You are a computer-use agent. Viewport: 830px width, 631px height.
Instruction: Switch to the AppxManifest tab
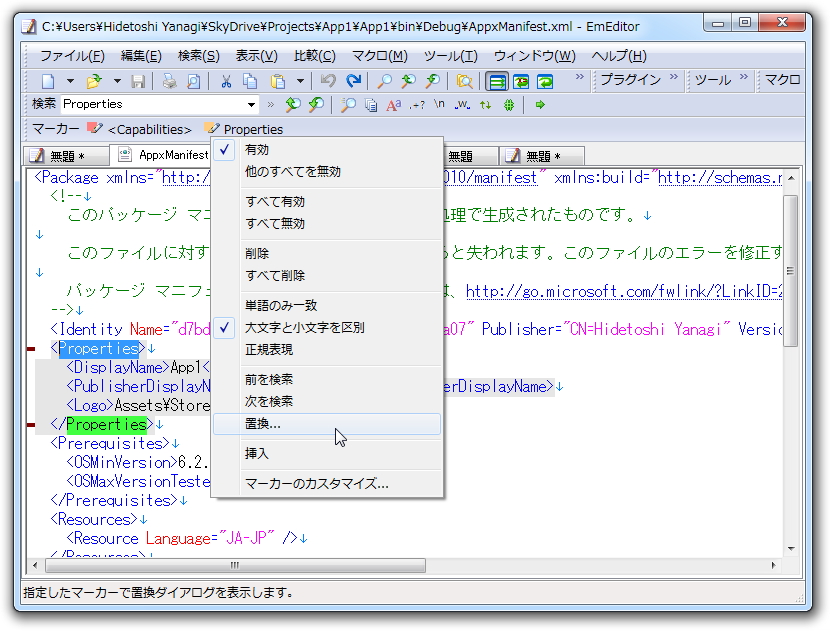click(161, 155)
